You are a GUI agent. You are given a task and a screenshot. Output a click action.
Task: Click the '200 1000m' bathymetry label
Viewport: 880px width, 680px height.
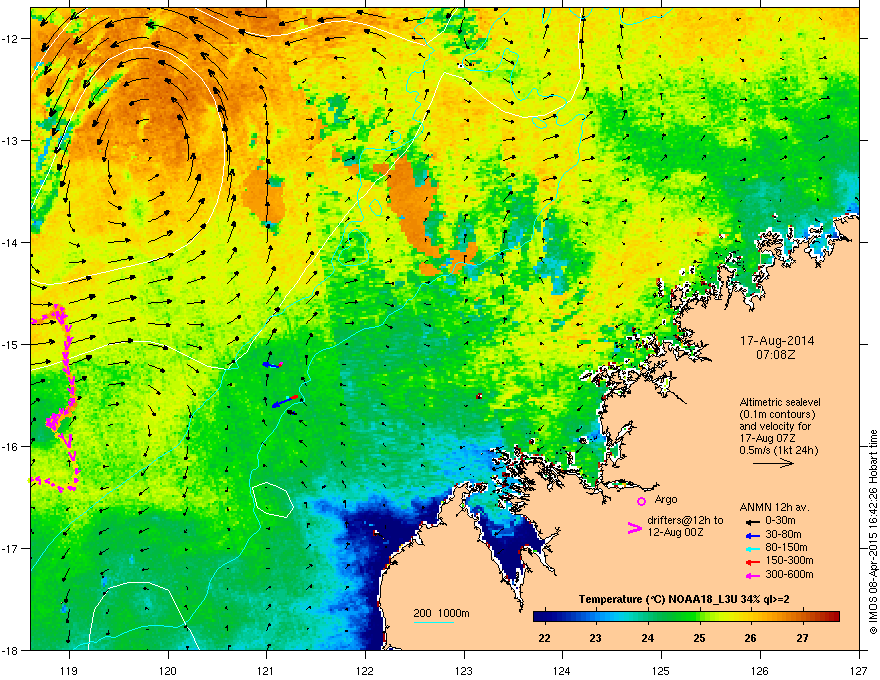441,613
